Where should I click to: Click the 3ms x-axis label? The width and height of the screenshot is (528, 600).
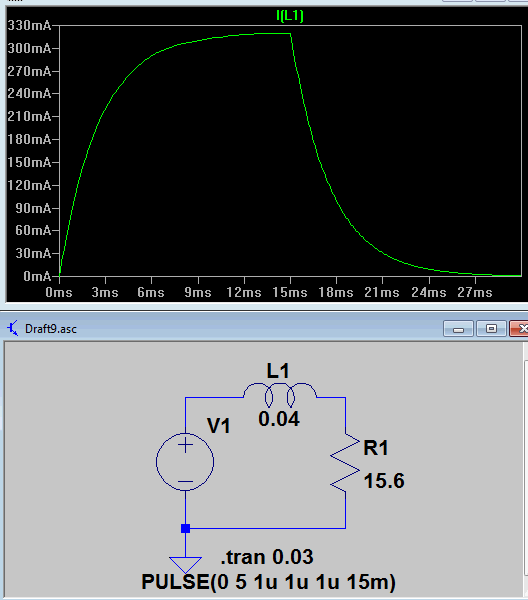coord(105,293)
